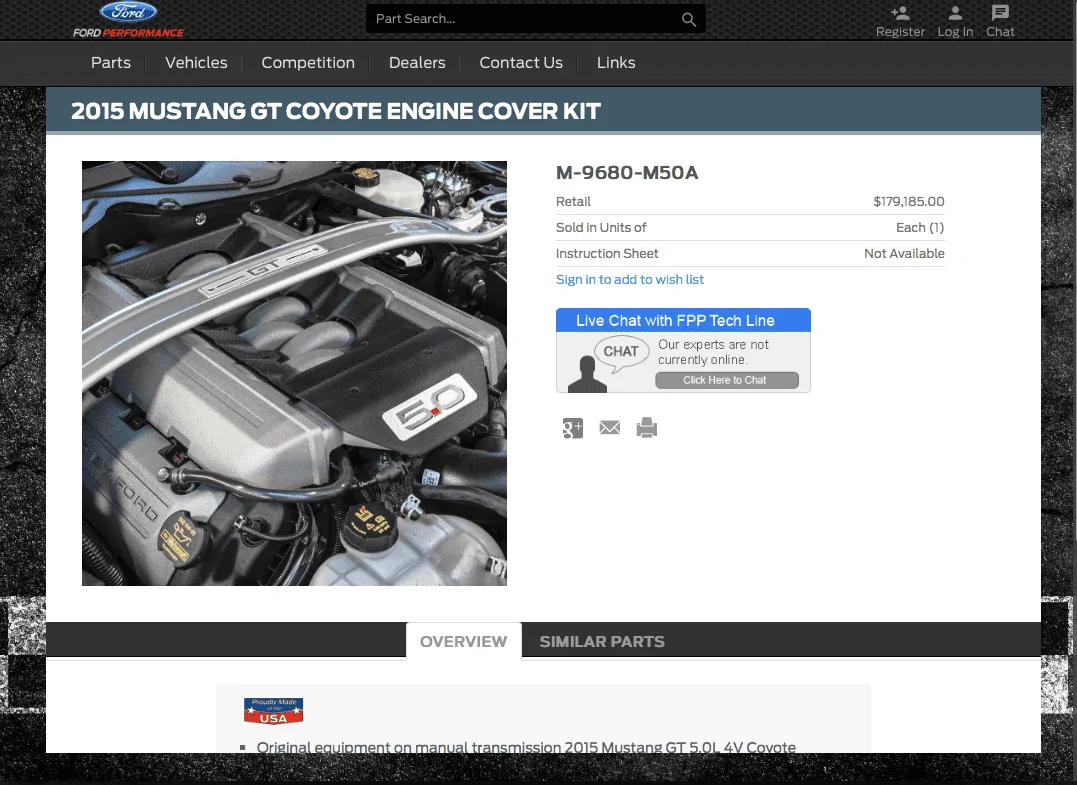
Task: Switch to the Similar Parts tab
Action: (x=602, y=641)
